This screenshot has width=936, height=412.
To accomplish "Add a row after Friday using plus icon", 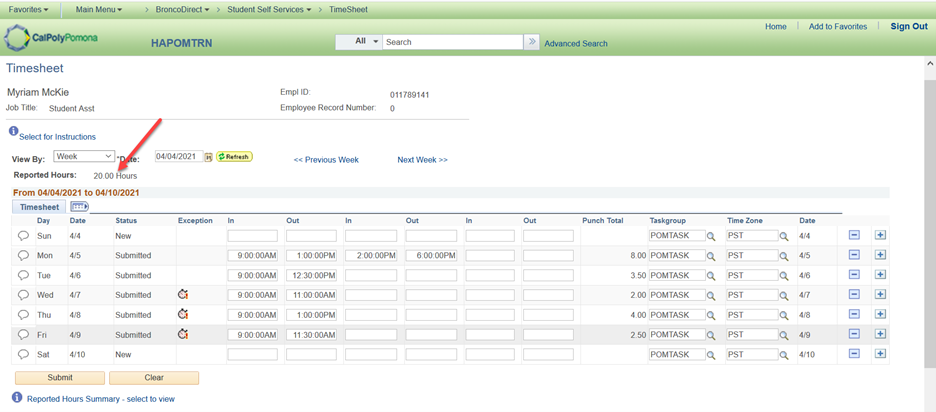I will point(880,334).
